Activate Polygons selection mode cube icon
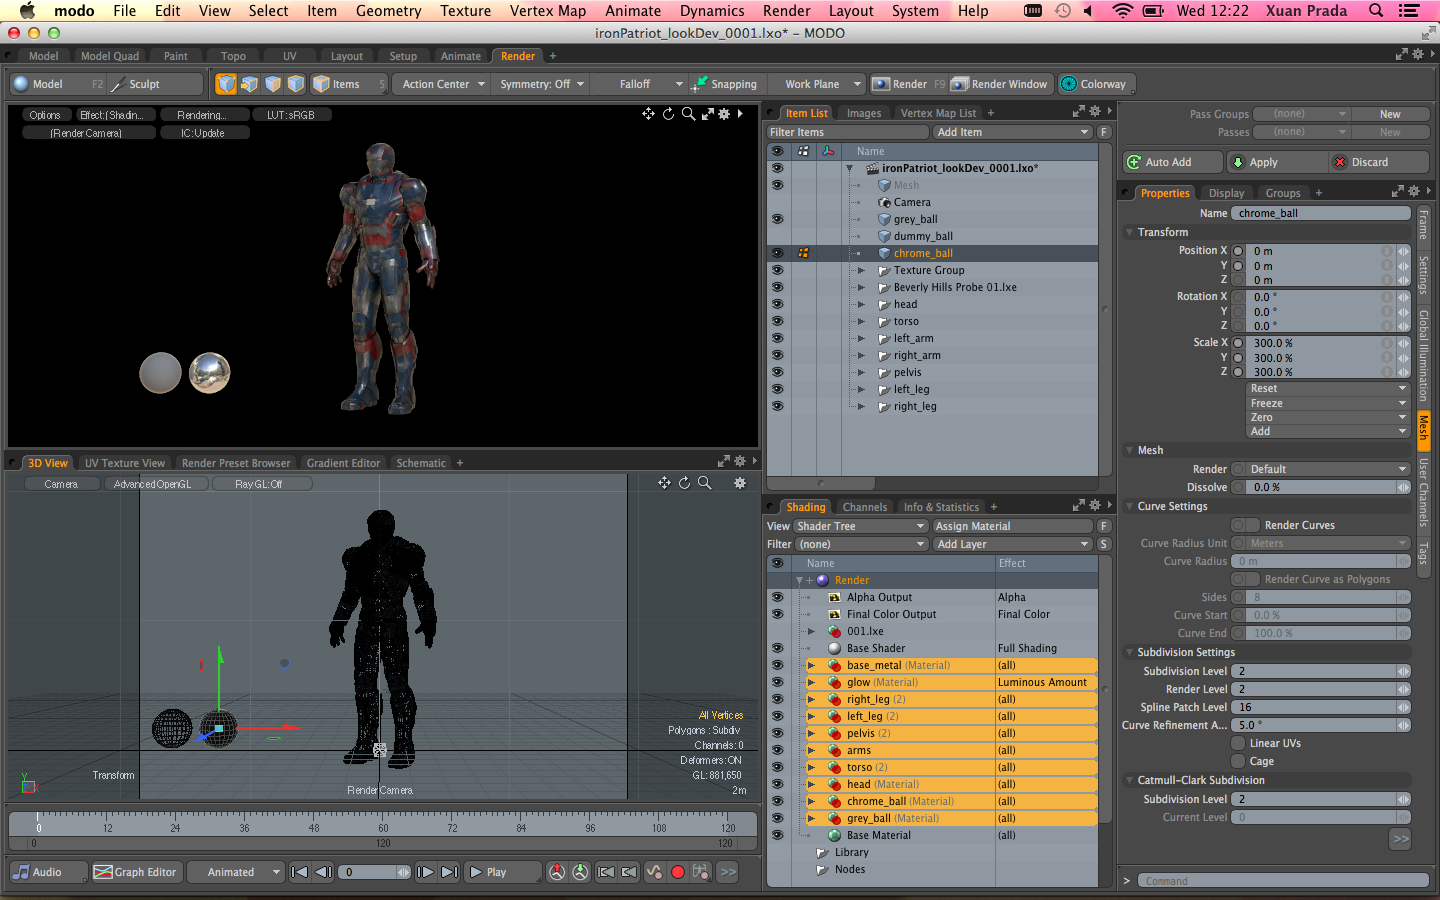 point(272,84)
